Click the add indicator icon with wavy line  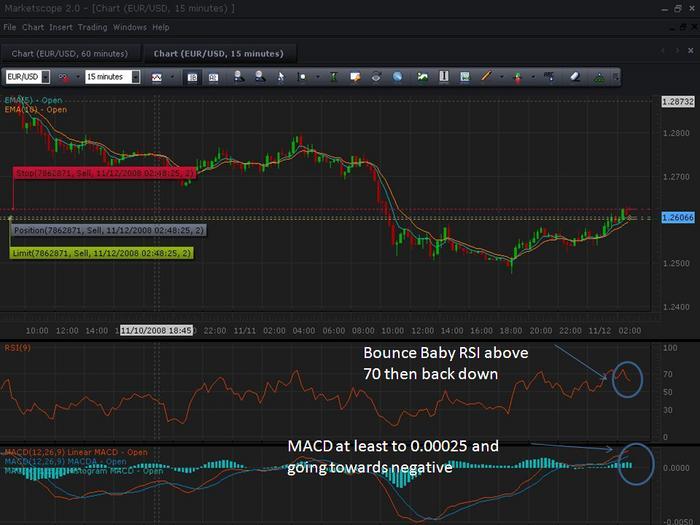157,77
